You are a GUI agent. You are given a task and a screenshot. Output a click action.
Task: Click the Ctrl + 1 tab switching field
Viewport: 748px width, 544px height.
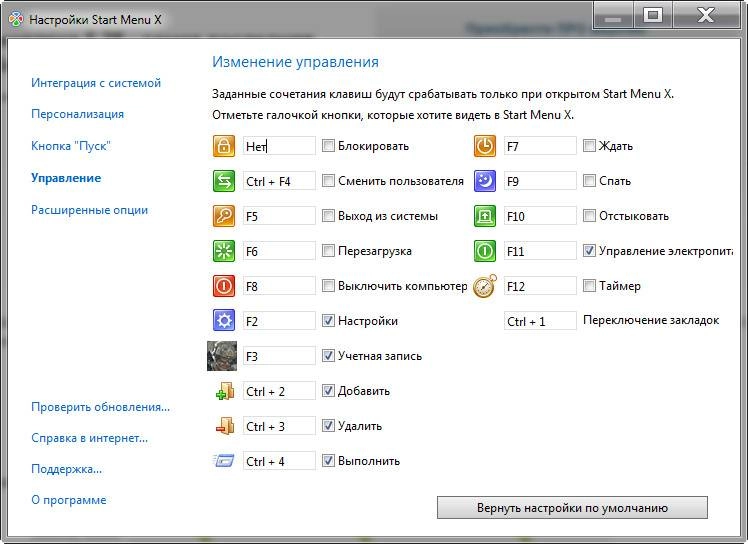pyautogui.click(x=540, y=321)
